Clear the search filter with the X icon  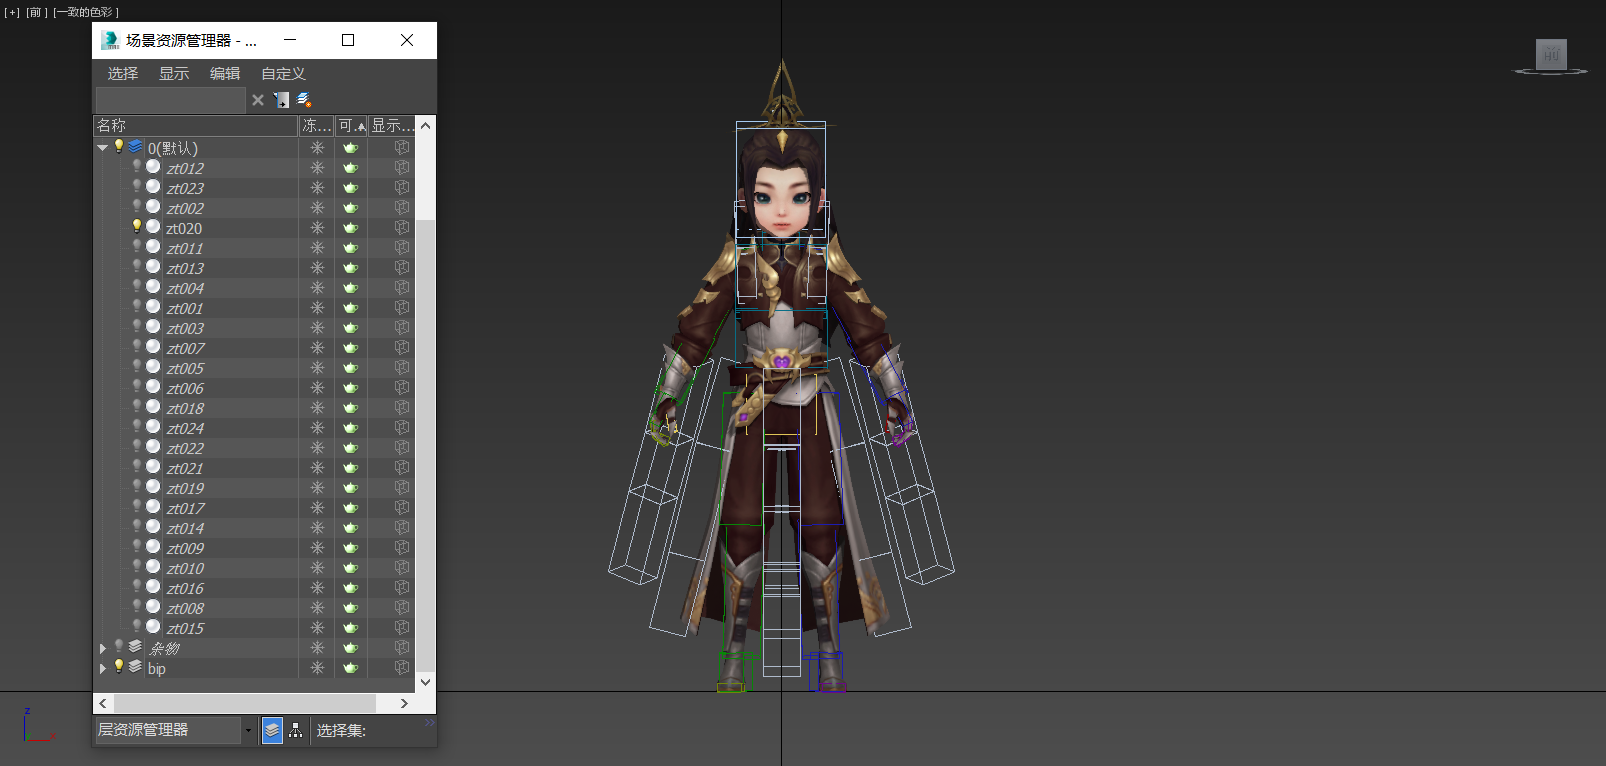(258, 100)
